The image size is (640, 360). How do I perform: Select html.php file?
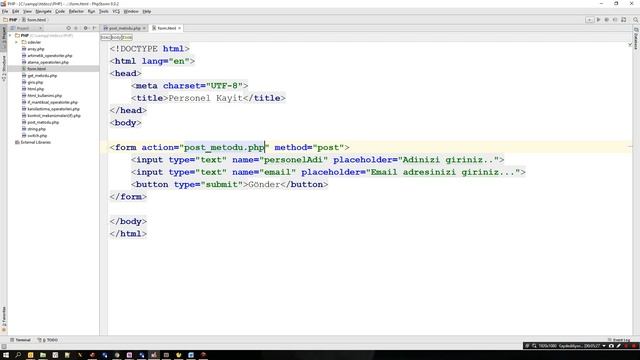pyautogui.click(x=33, y=89)
